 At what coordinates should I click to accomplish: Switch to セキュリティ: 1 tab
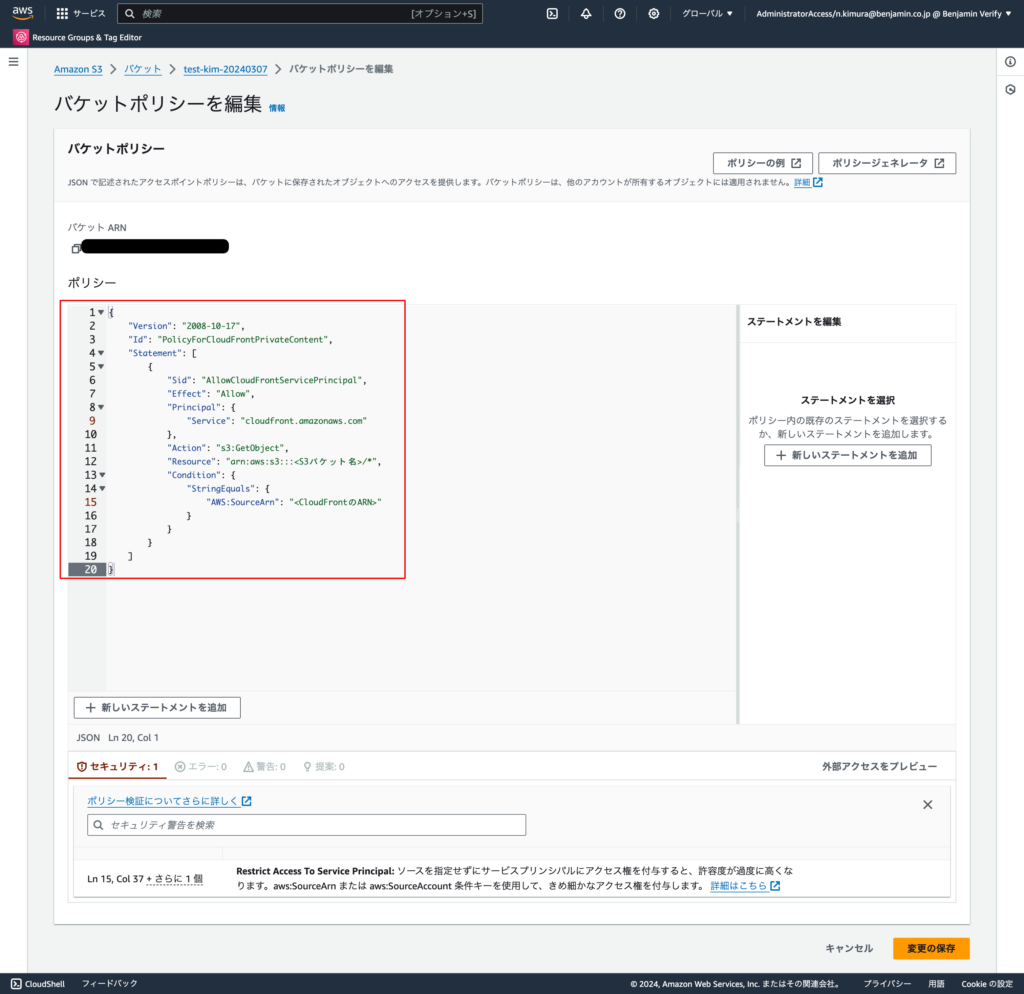(118, 767)
